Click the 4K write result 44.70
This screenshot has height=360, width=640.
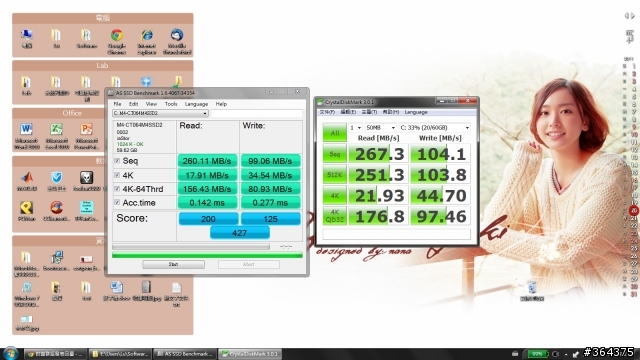pos(440,196)
